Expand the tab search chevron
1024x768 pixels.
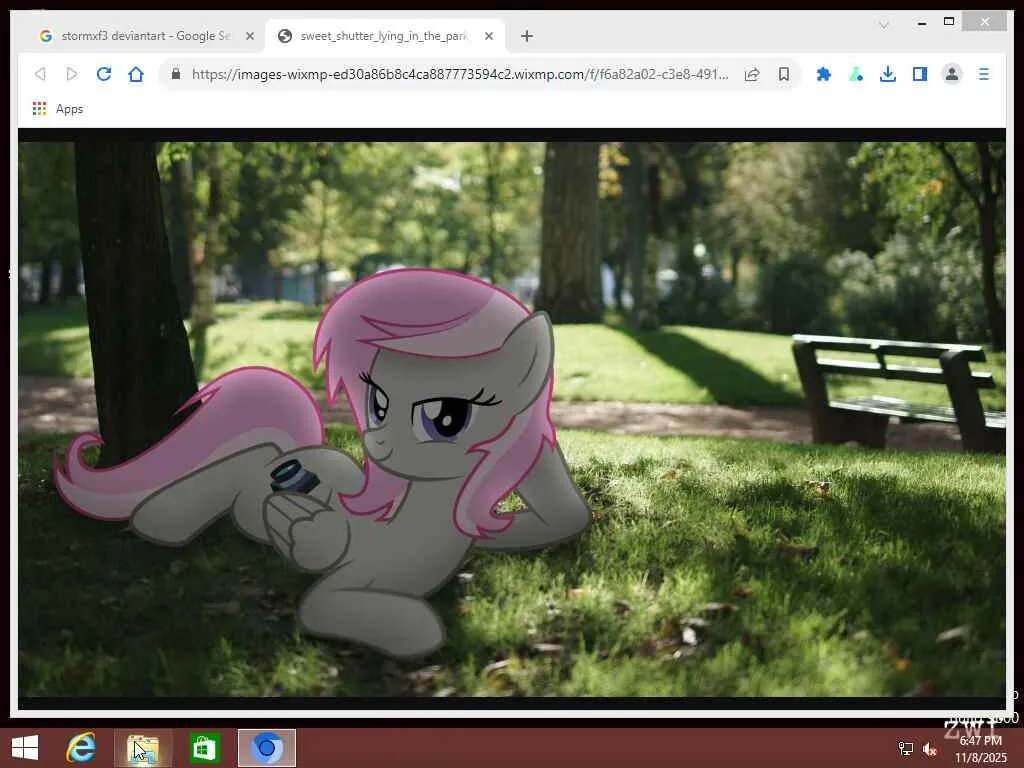pyautogui.click(x=884, y=25)
